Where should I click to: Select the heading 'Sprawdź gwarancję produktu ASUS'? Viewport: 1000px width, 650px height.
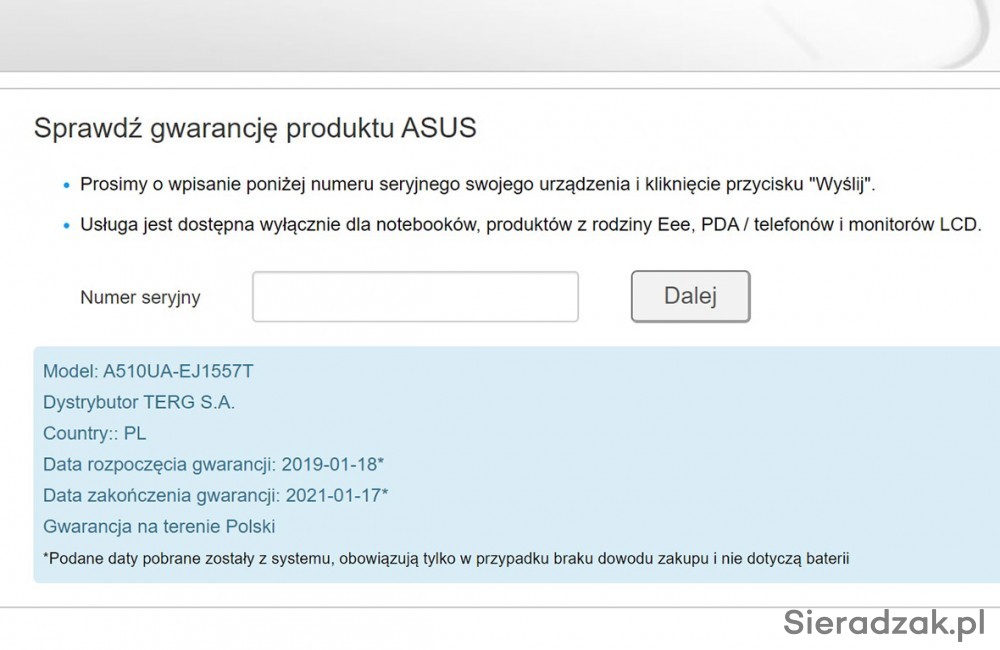pos(255,128)
